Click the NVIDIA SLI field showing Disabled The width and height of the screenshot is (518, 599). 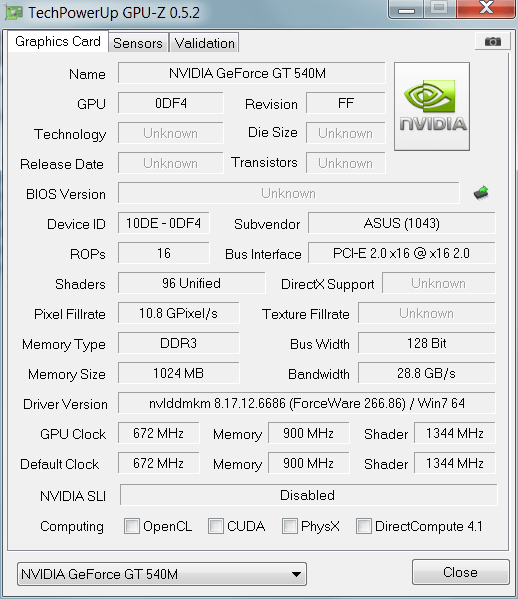(309, 495)
